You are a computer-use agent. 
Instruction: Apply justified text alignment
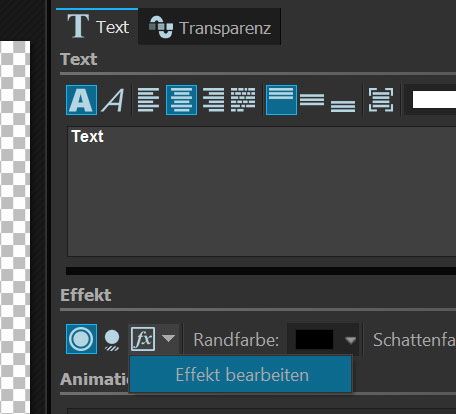(x=243, y=100)
